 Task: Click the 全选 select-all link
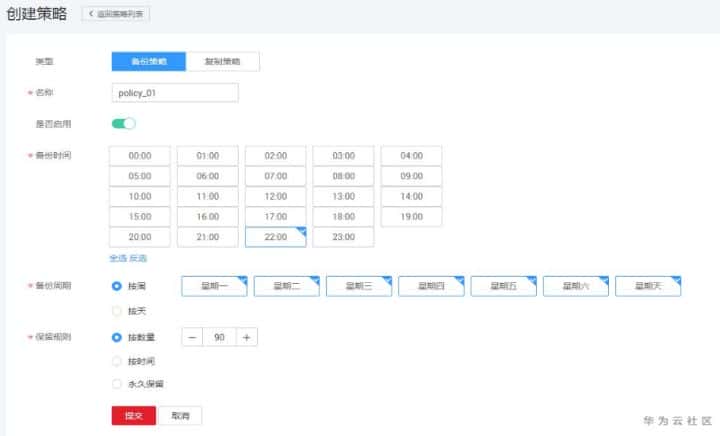(x=118, y=258)
